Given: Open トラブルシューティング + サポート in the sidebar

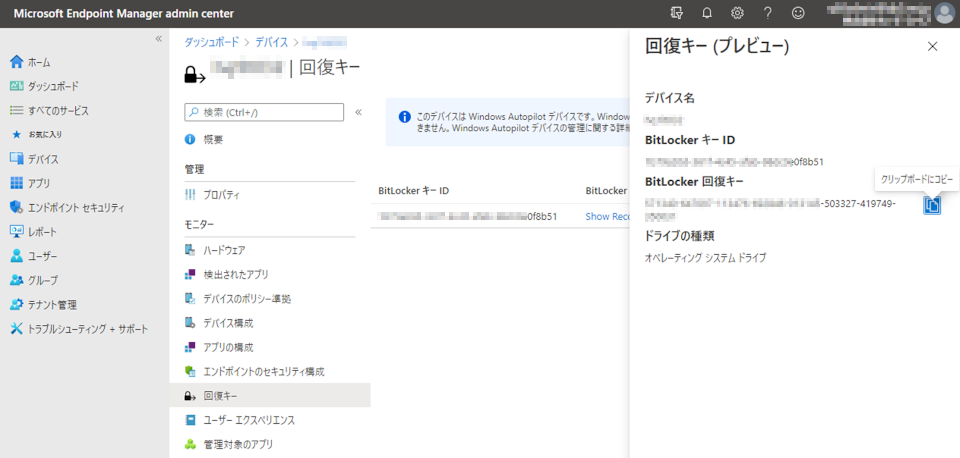Looking at the screenshot, I should point(79,329).
